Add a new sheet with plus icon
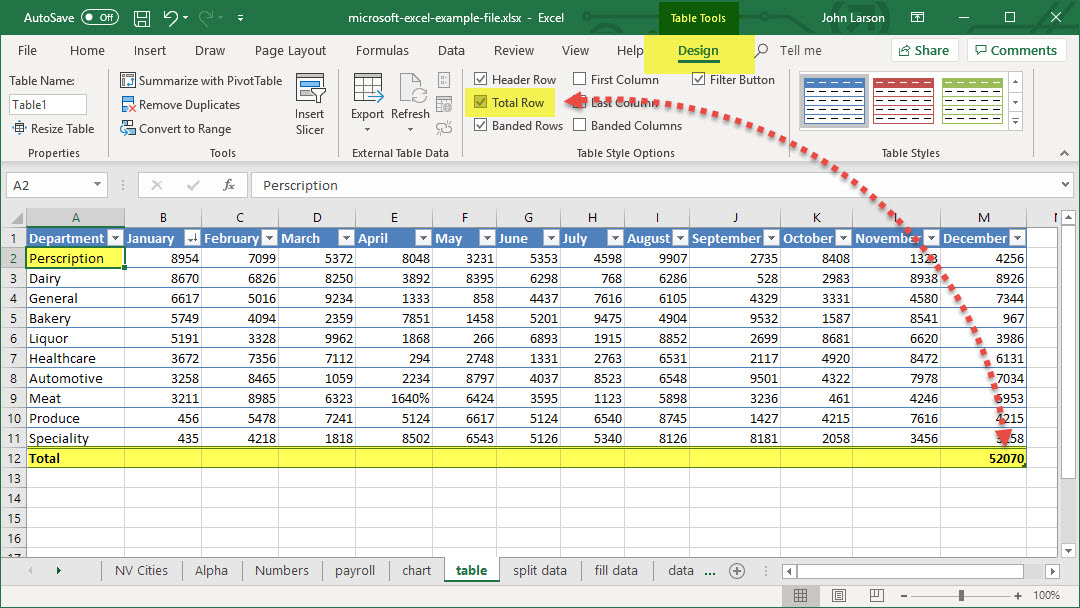1080x608 pixels. (x=737, y=571)
